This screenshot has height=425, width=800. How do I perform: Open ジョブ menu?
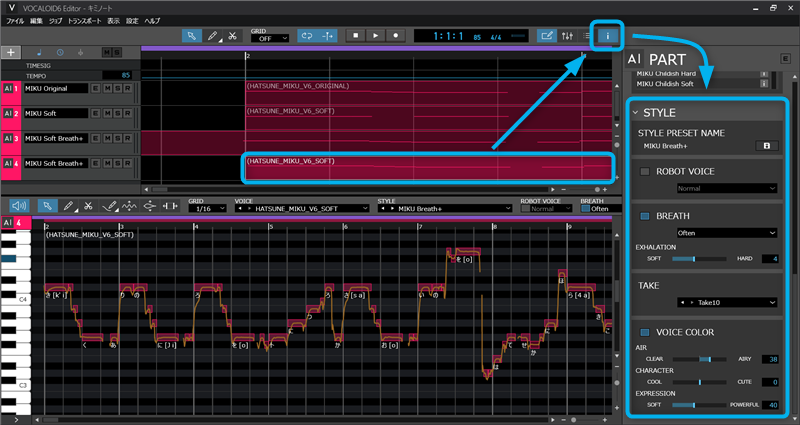[56, 21]
